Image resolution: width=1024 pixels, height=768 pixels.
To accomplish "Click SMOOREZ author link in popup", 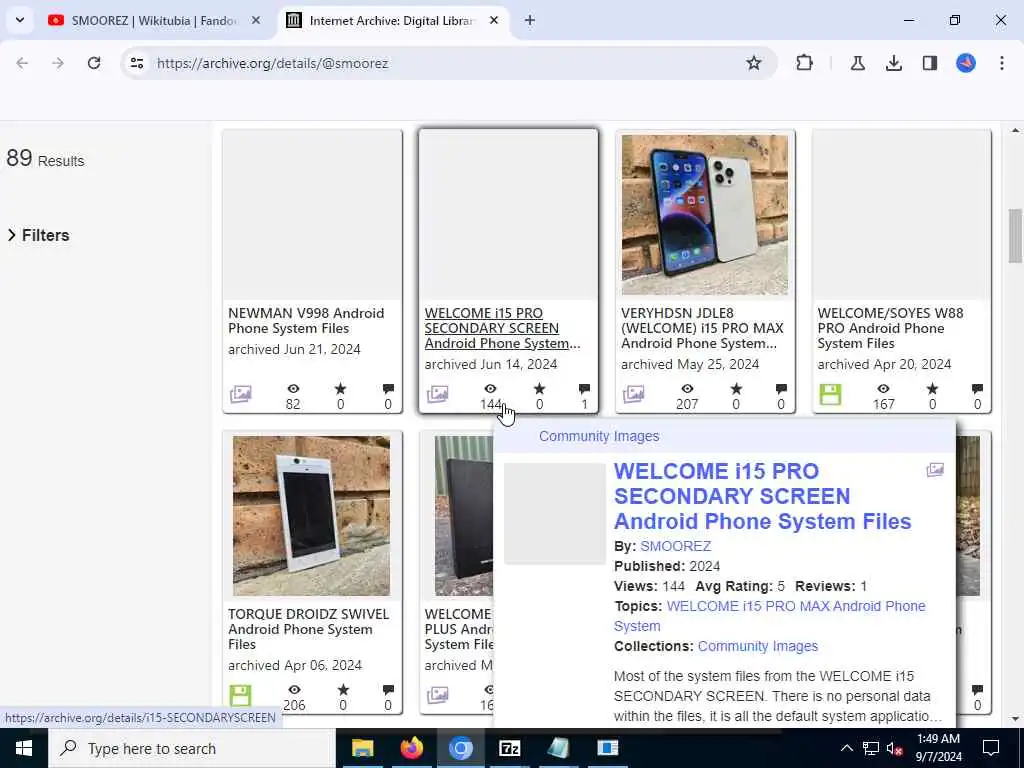I will (675, 546).
